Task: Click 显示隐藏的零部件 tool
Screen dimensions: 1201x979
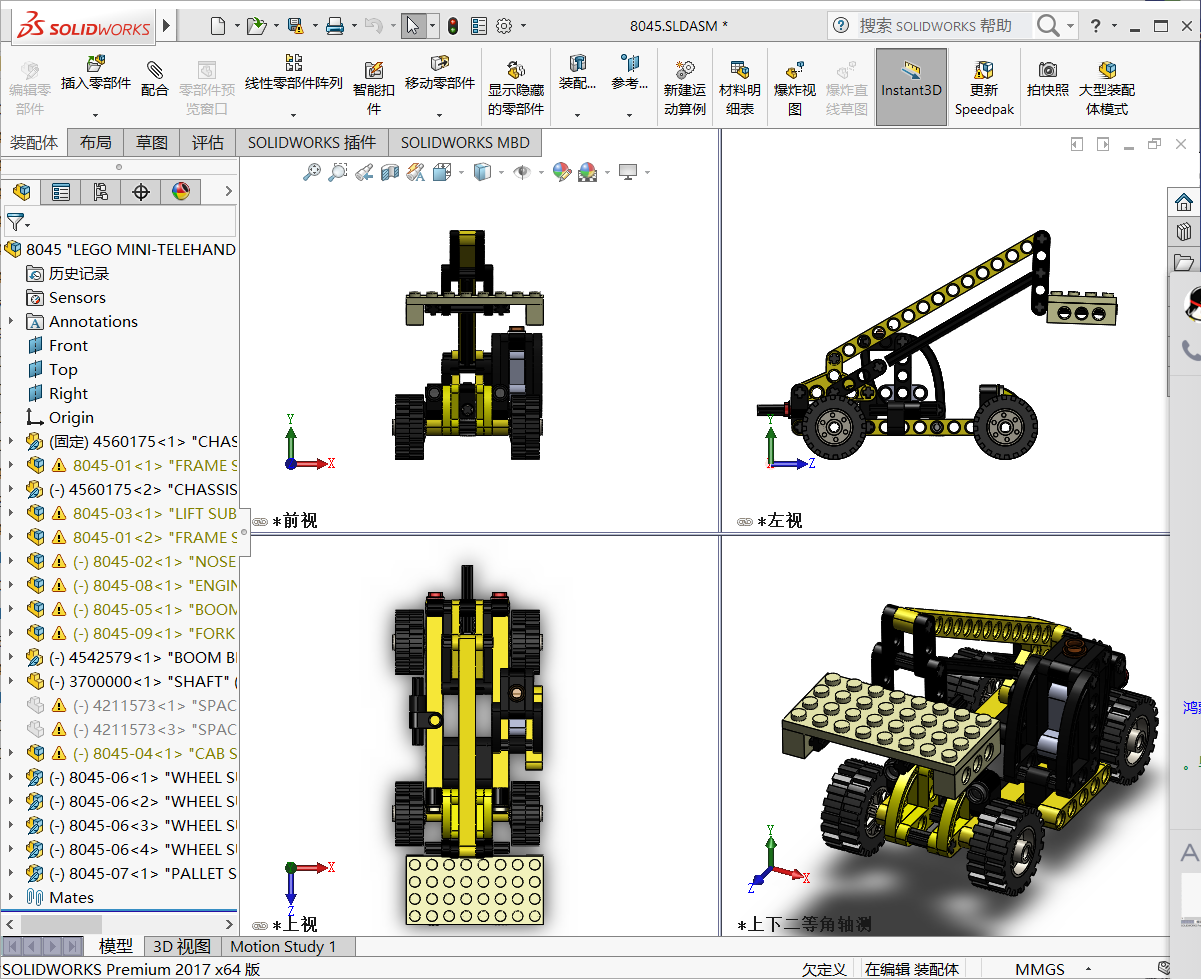Action: click(516, 88)
